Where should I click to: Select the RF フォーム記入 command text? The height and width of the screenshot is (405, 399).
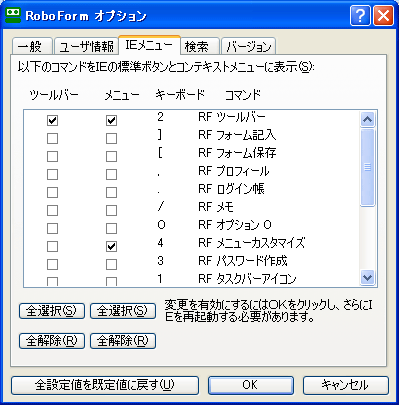click(x=237, y=135)
